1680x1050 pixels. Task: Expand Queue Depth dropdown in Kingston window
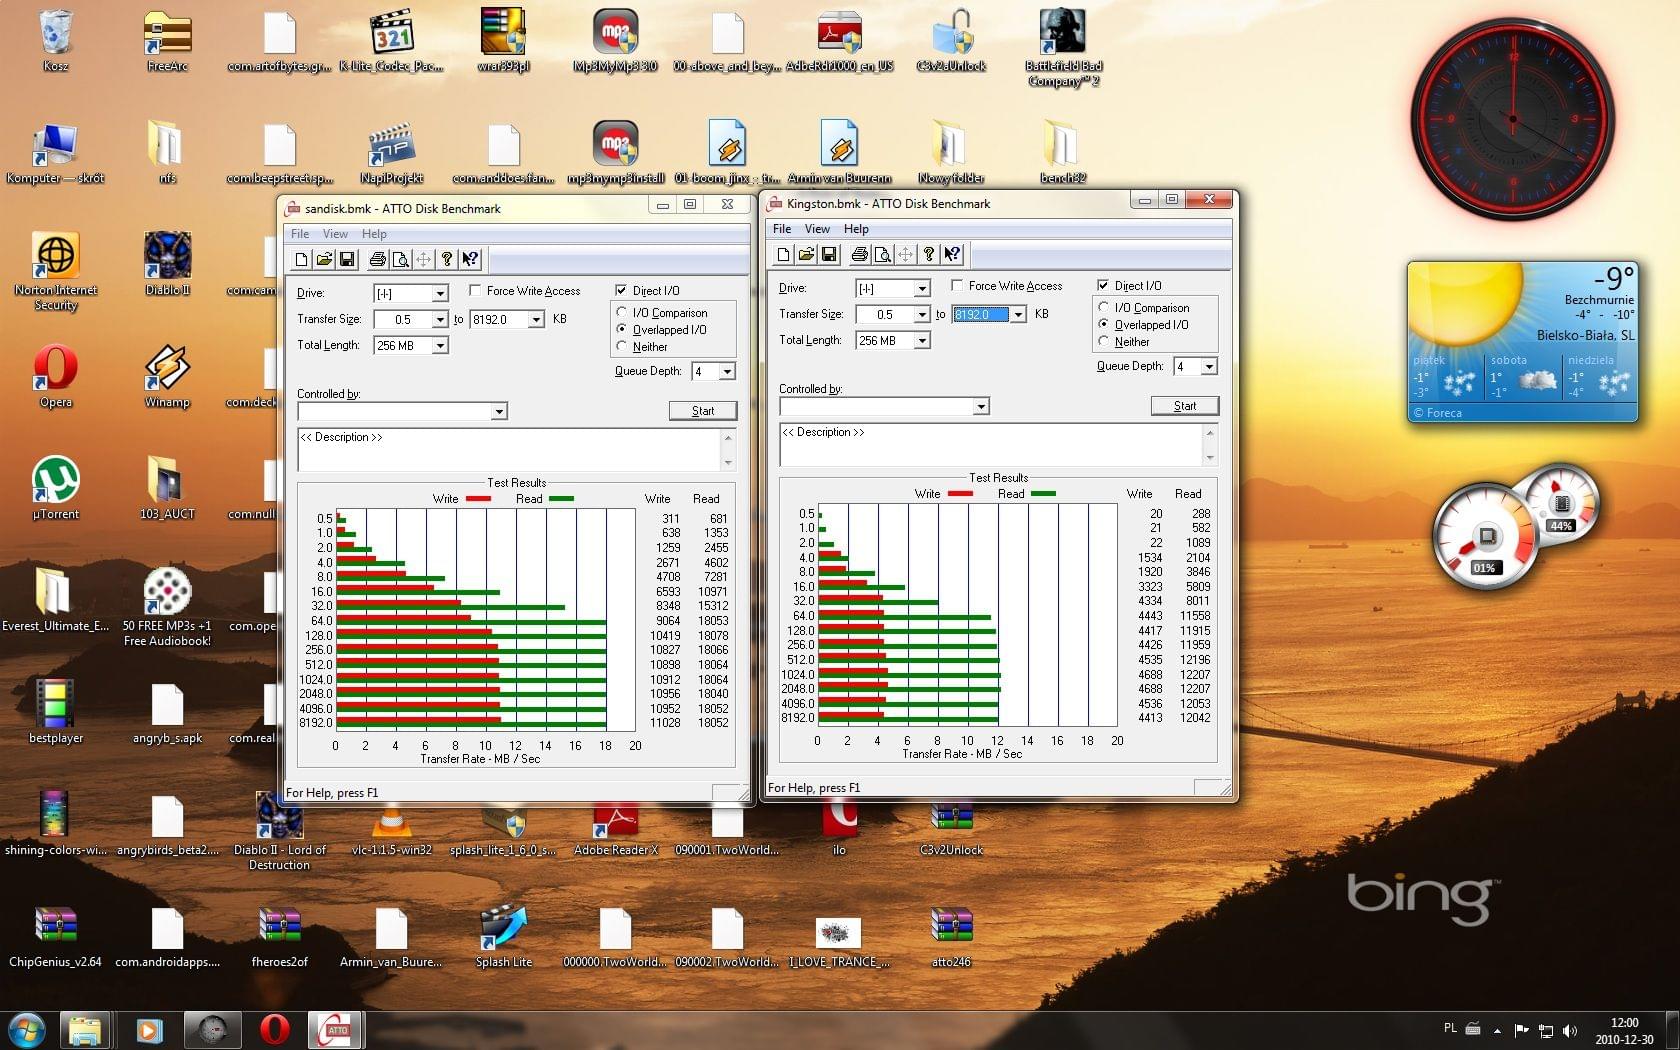1209,367
